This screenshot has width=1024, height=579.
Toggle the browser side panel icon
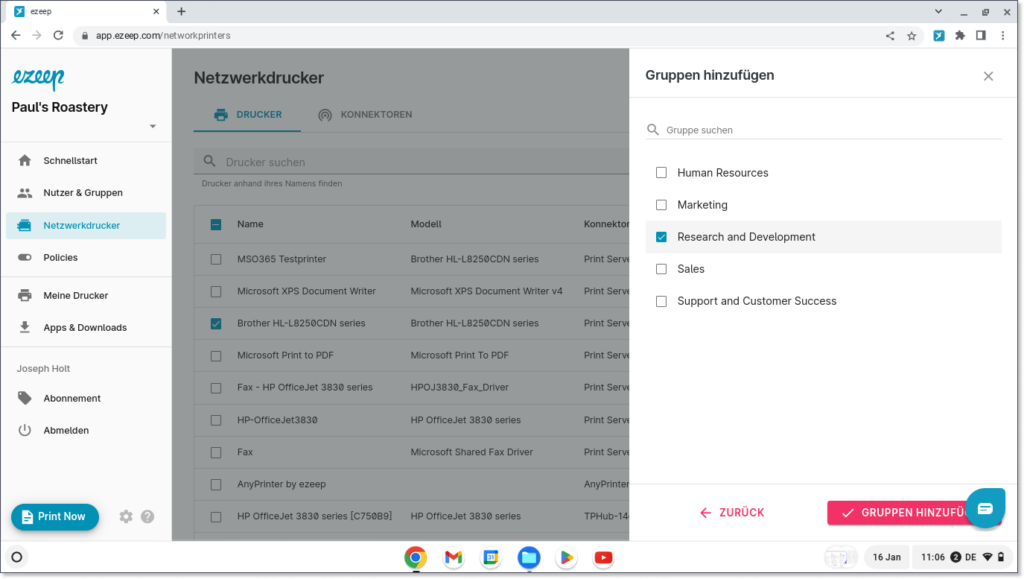pos(981,36)
